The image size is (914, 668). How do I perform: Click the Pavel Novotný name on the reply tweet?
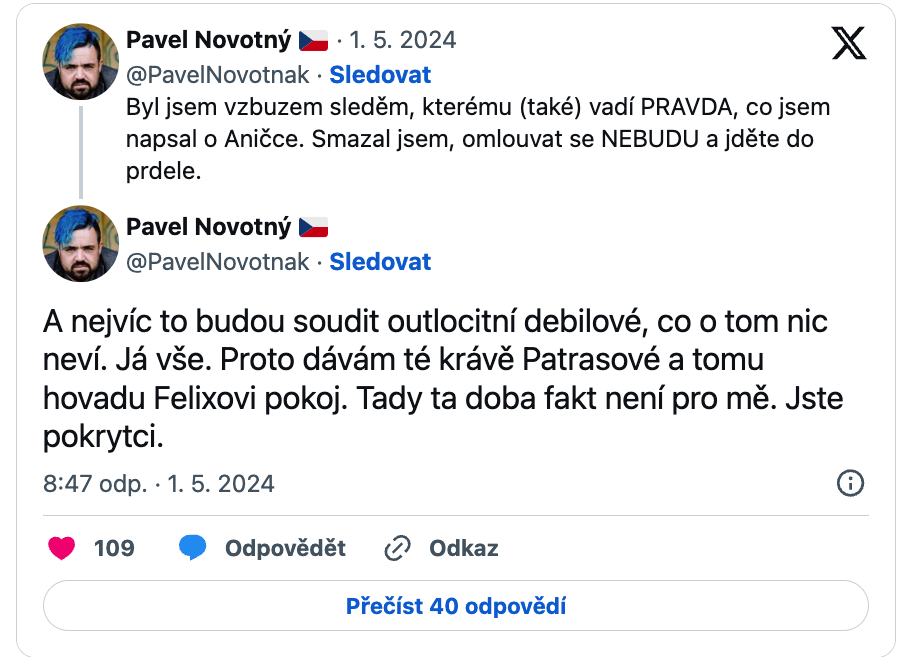tap(208, 228)
